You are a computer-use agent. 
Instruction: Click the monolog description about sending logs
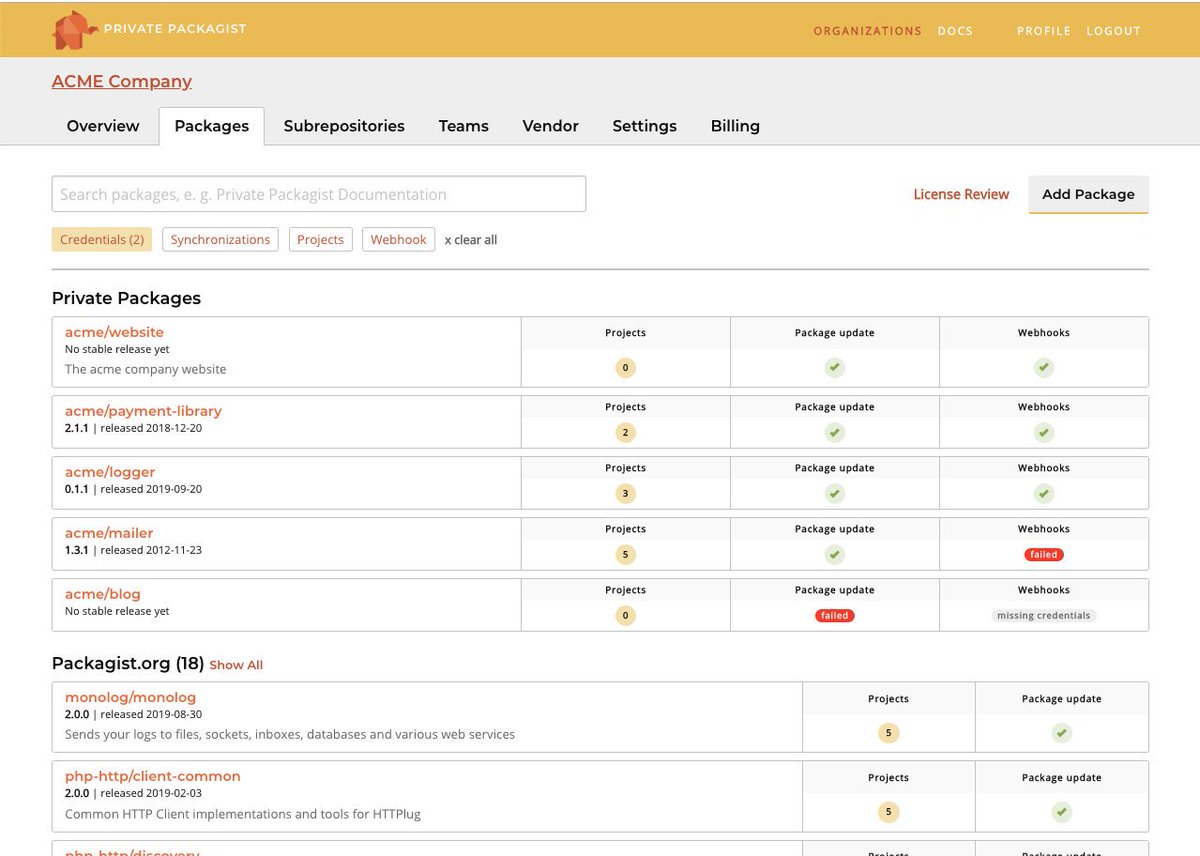click(290, 734)
